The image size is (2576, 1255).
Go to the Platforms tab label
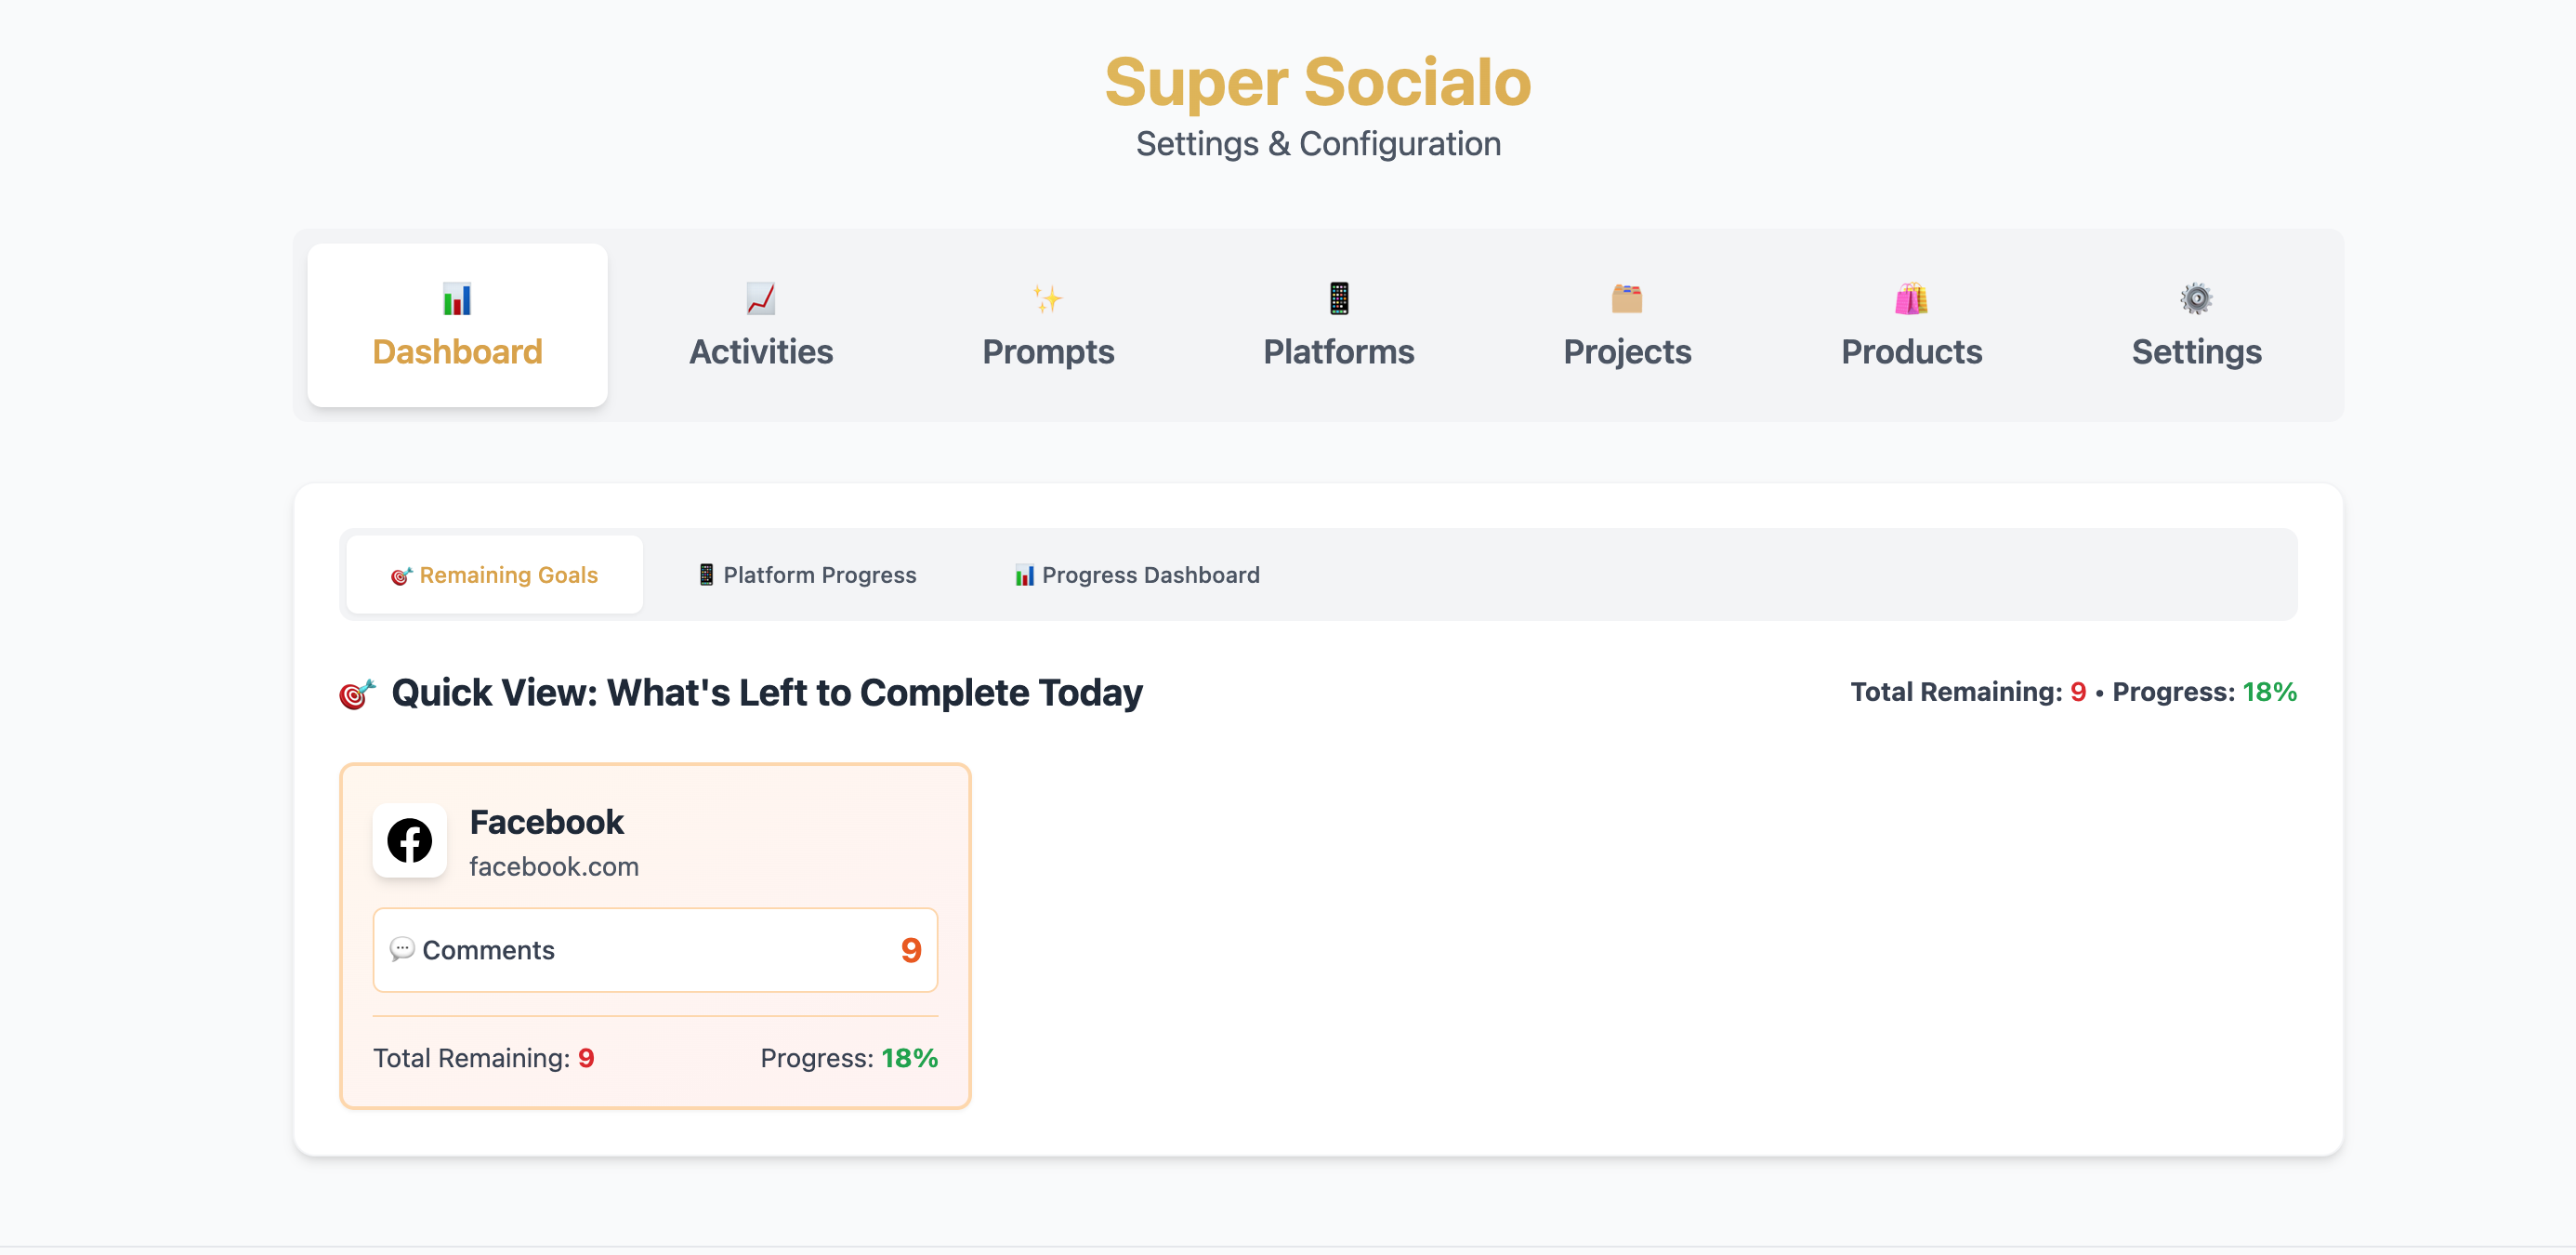(1339, 352)
